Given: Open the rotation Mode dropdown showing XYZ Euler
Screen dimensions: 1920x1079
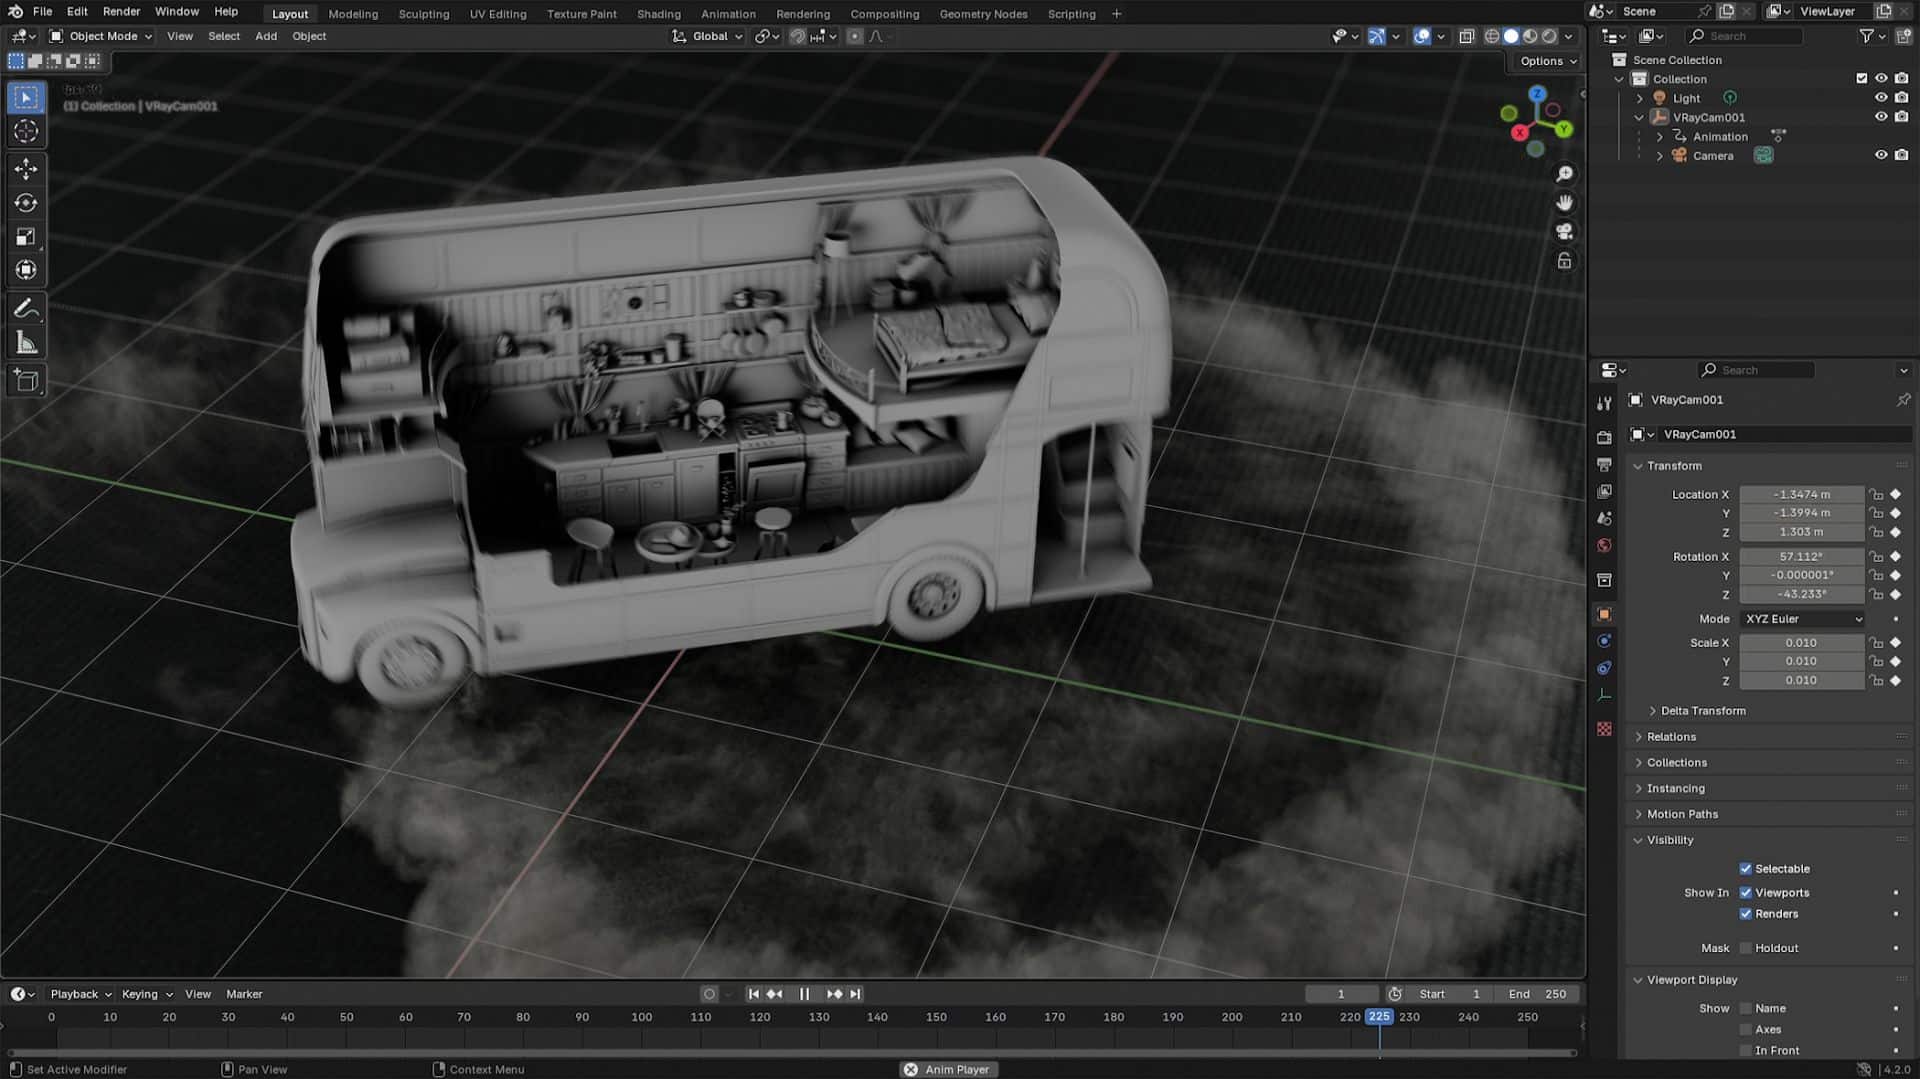Looking at the screenshot, I should tap(1801, 619).
